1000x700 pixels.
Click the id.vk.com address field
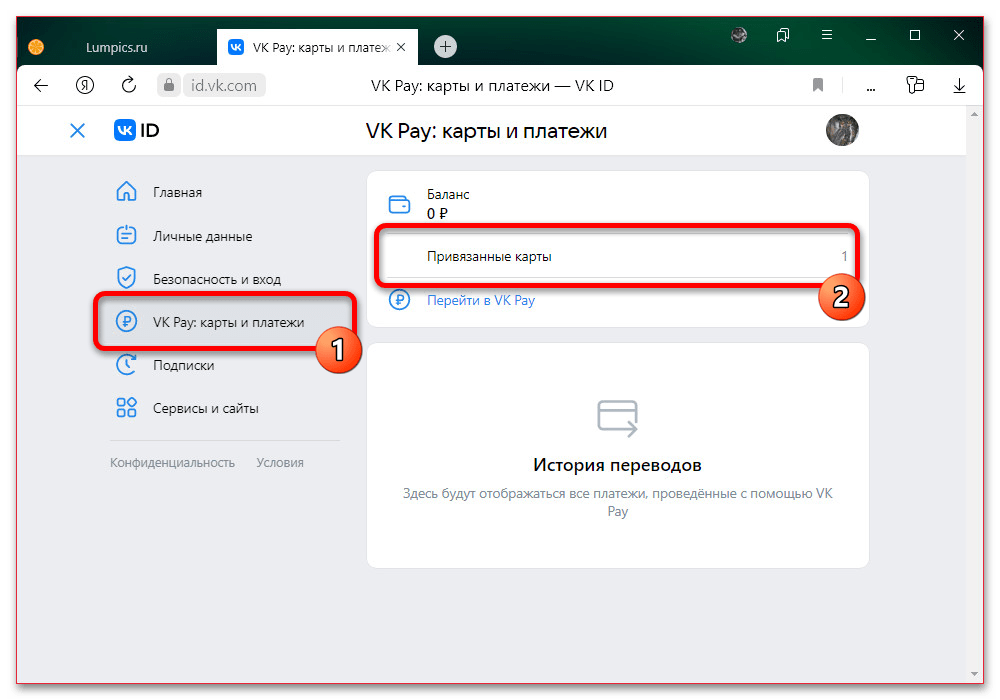[224, 85]
